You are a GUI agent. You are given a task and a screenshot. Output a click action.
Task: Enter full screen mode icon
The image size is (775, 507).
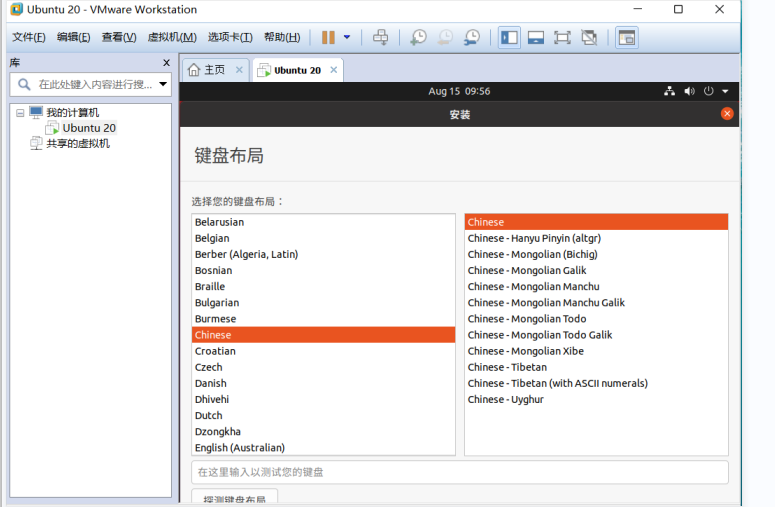[x=562, y=38]
